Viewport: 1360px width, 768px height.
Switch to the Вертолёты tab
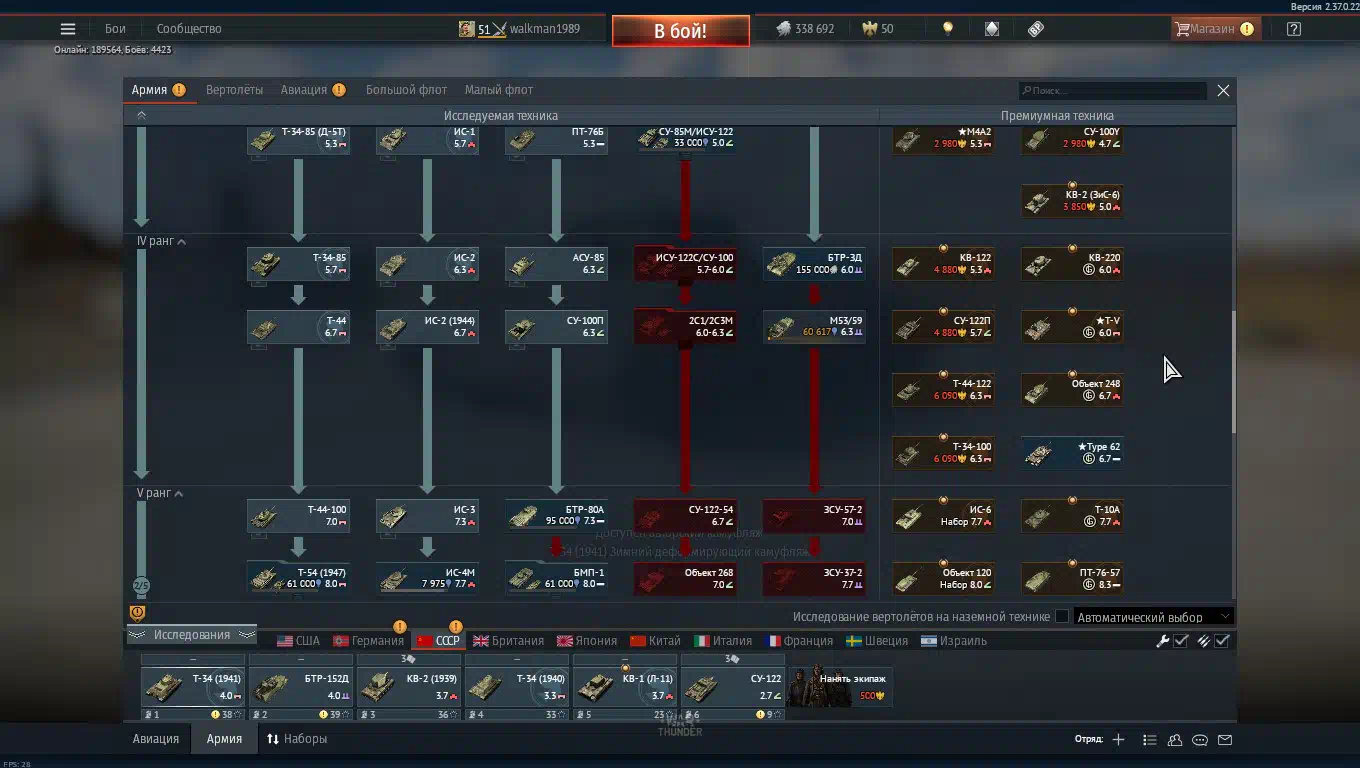tap(234, 90)
